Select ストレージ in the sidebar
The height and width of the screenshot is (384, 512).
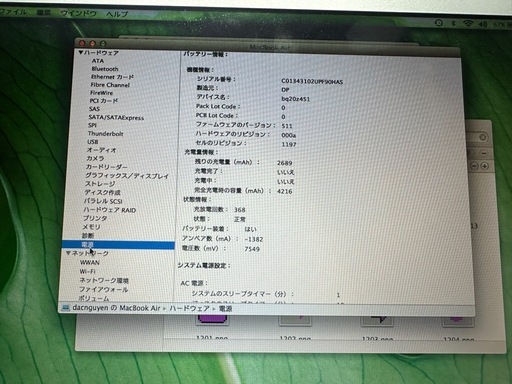tap(100, 184)
